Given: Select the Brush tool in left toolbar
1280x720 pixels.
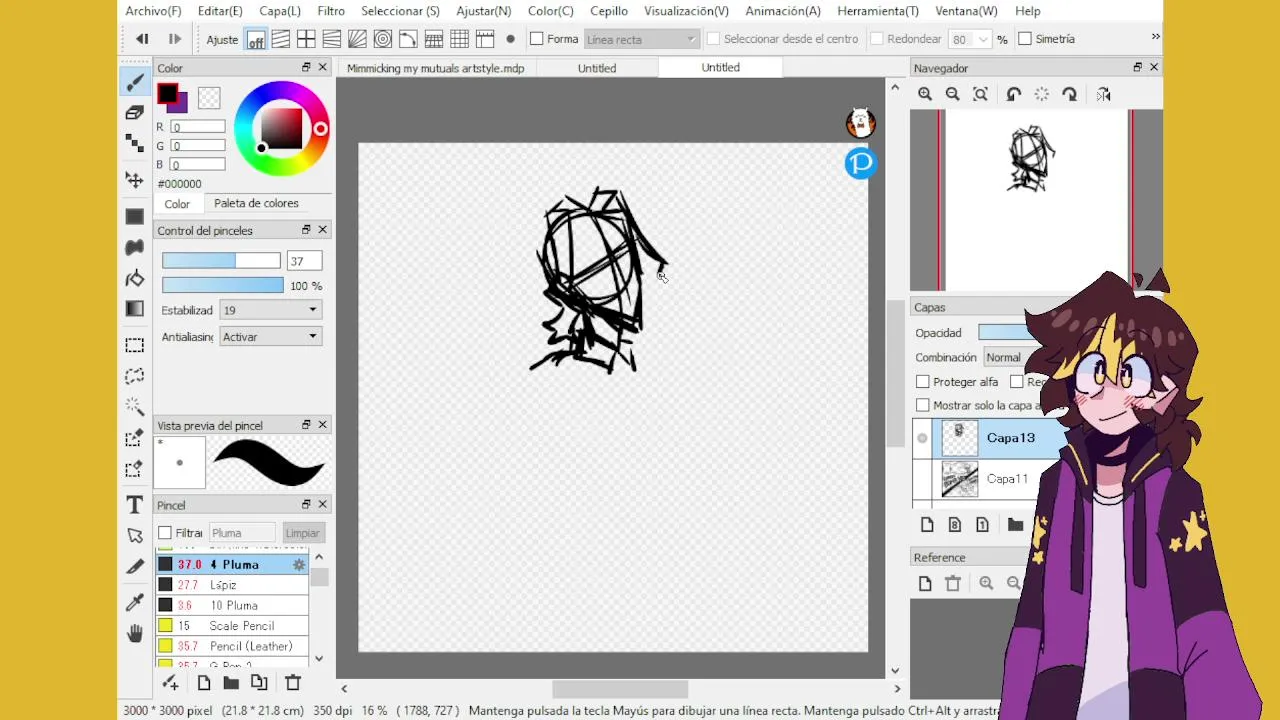Looking at the screenshot, I should tap(134, 83).
